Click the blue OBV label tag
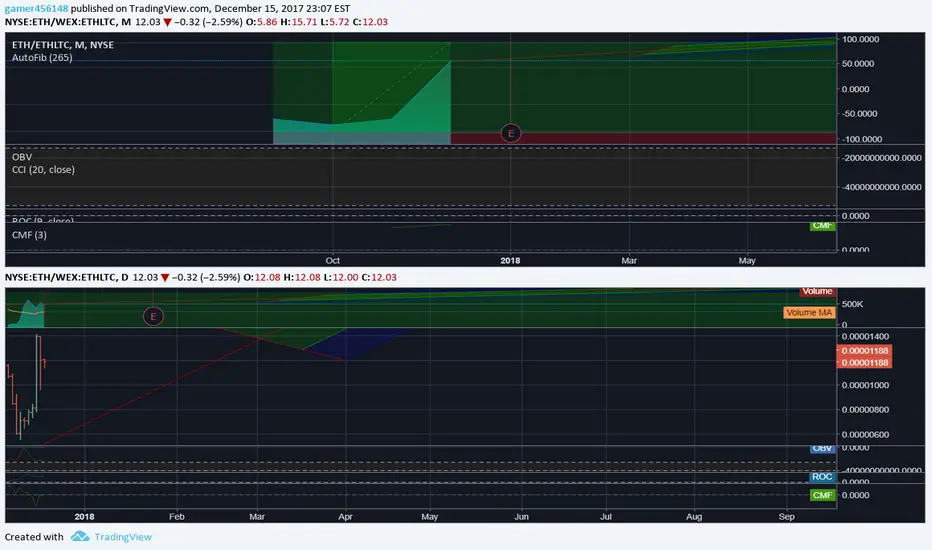The image size is (932, 550). (x=822, y=448)
